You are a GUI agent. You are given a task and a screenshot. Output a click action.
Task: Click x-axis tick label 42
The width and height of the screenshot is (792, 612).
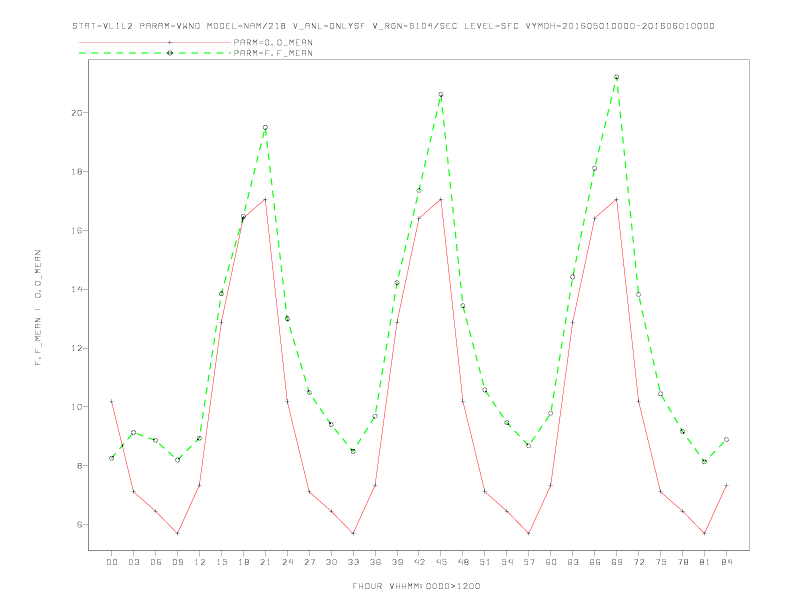click(419, 562)
